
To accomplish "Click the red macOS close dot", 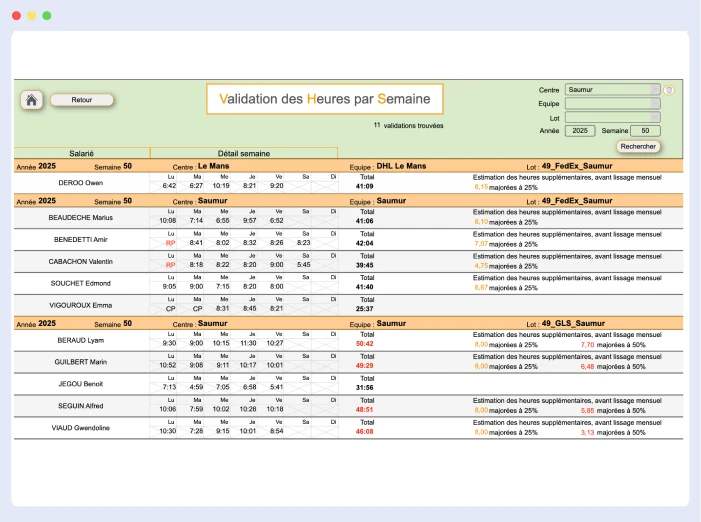I will click(16, 16).
